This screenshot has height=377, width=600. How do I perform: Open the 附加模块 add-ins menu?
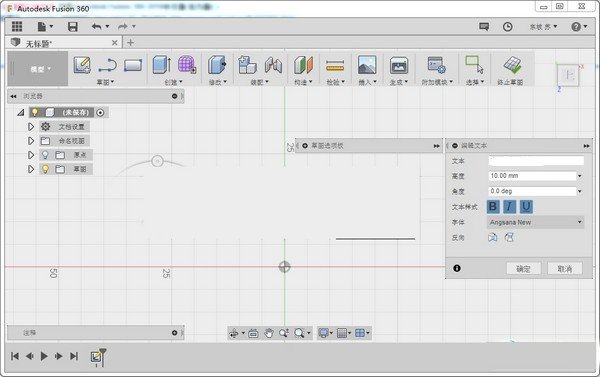(437, 82)
